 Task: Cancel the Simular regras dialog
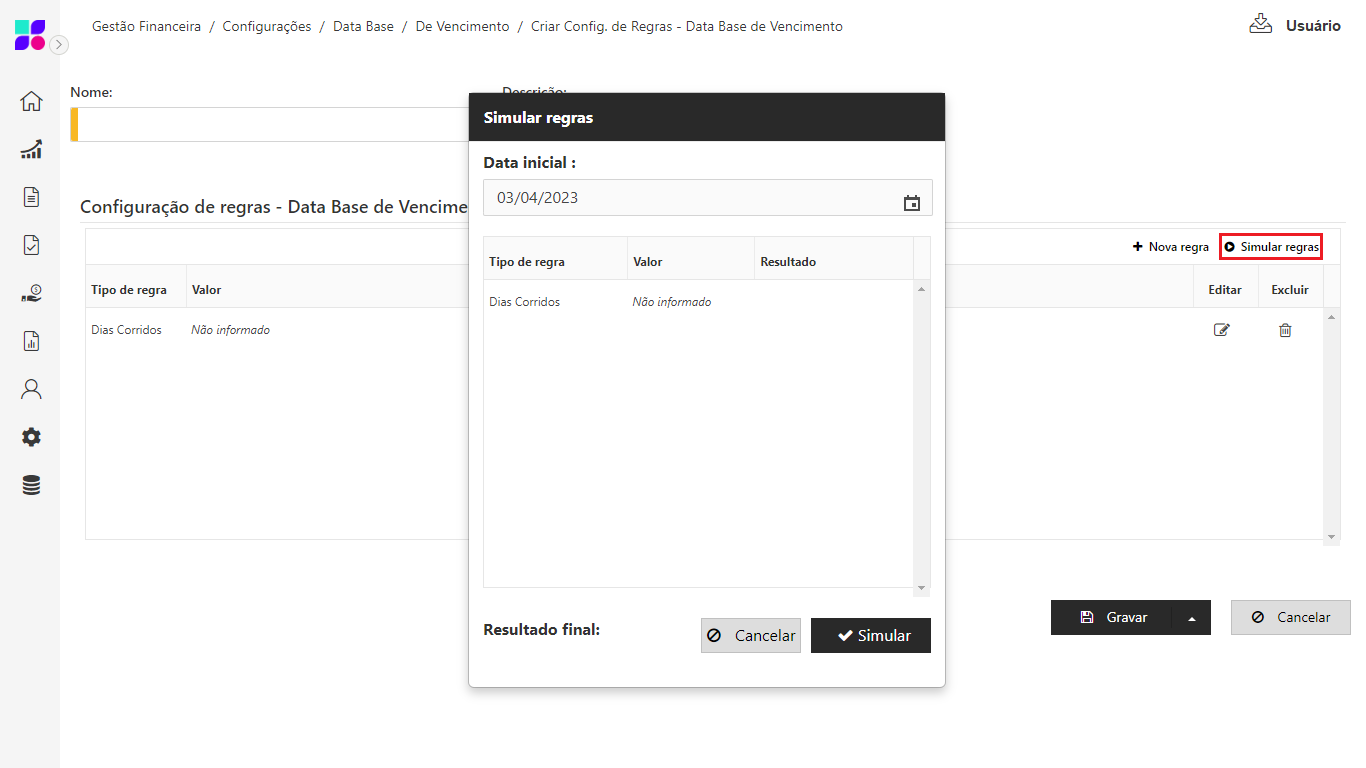point(750,636)
